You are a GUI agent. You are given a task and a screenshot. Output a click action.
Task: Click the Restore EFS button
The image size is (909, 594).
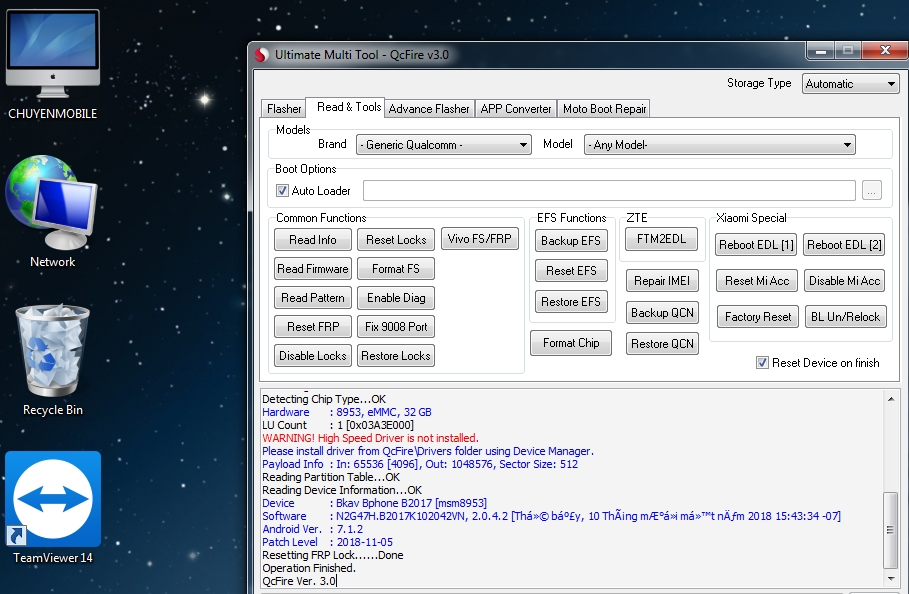coord(571,301)
